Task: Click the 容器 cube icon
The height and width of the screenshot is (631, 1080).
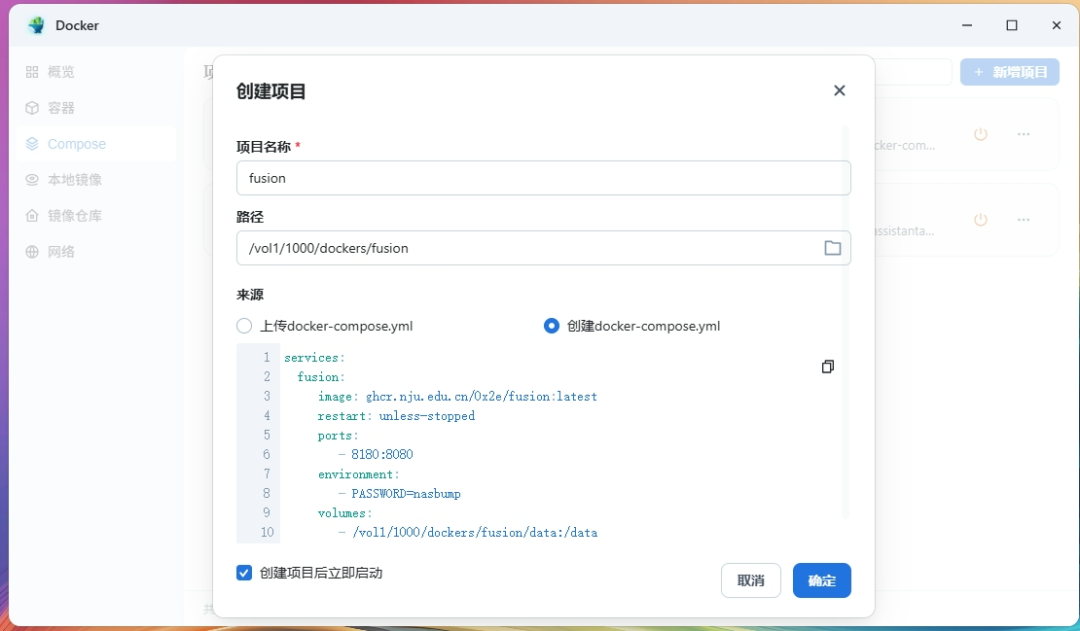Action: pos(32,107)
